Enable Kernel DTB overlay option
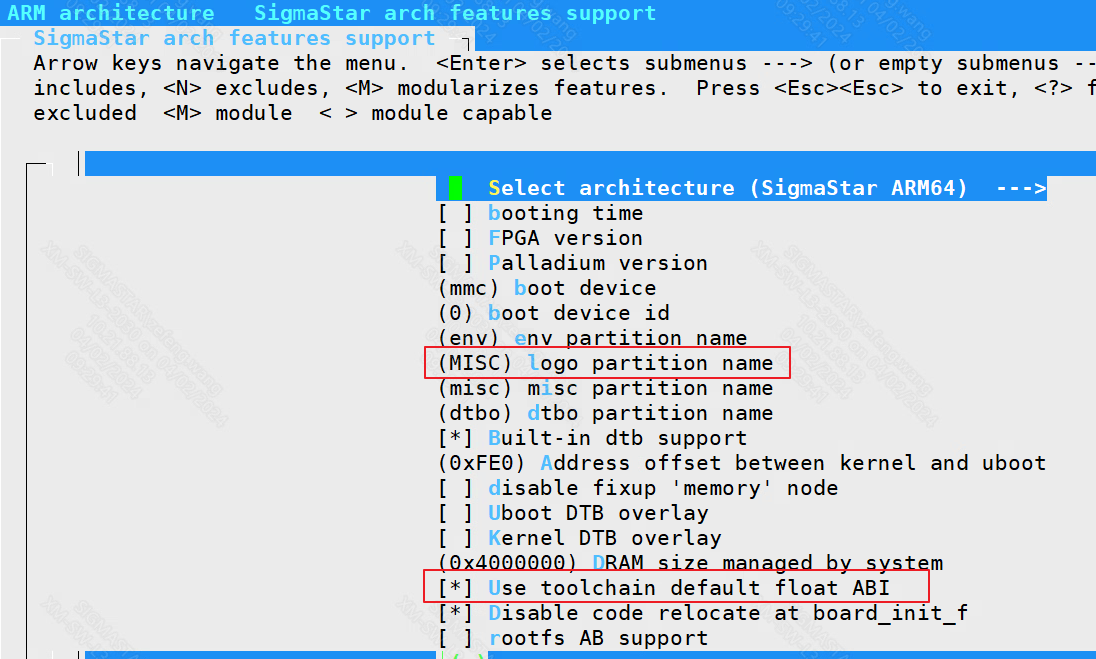The width and height of the screenshot is (1096, 659). (x=455, y=538)
